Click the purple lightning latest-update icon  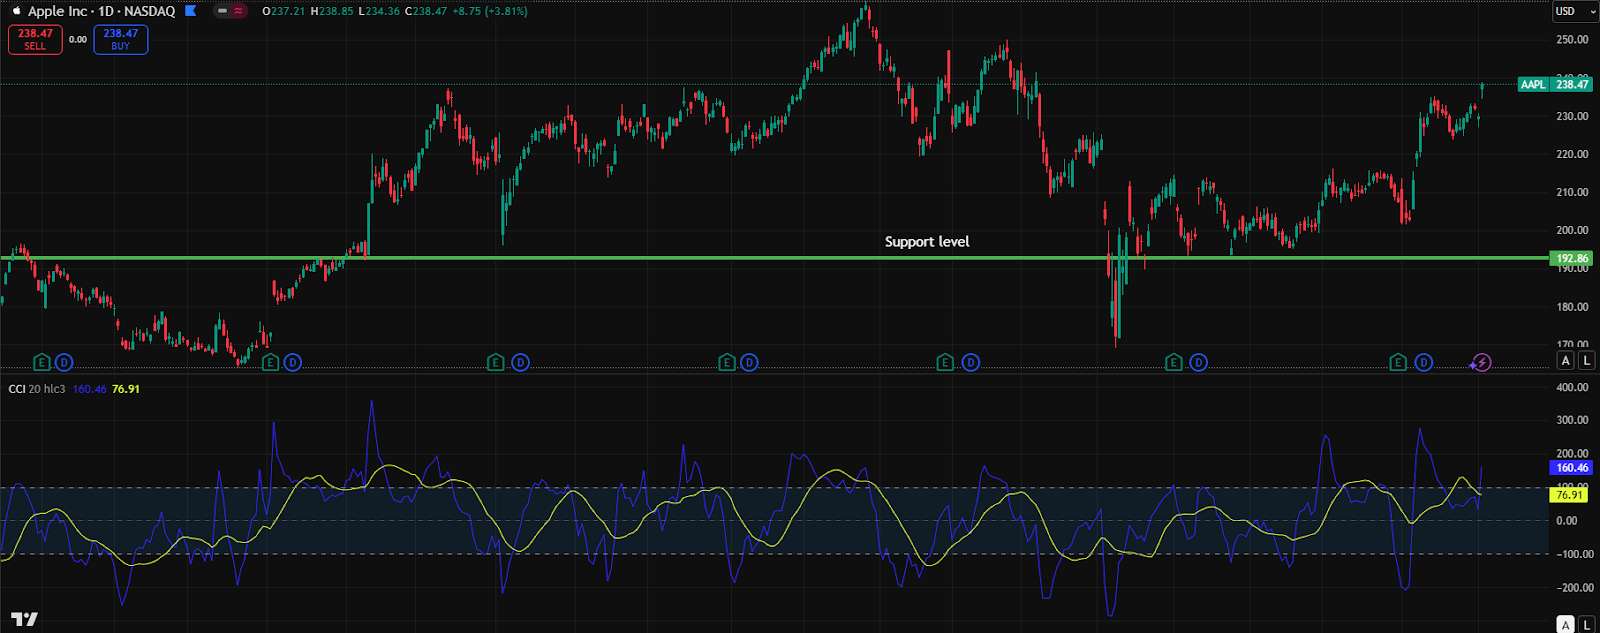coord(1481,363)
